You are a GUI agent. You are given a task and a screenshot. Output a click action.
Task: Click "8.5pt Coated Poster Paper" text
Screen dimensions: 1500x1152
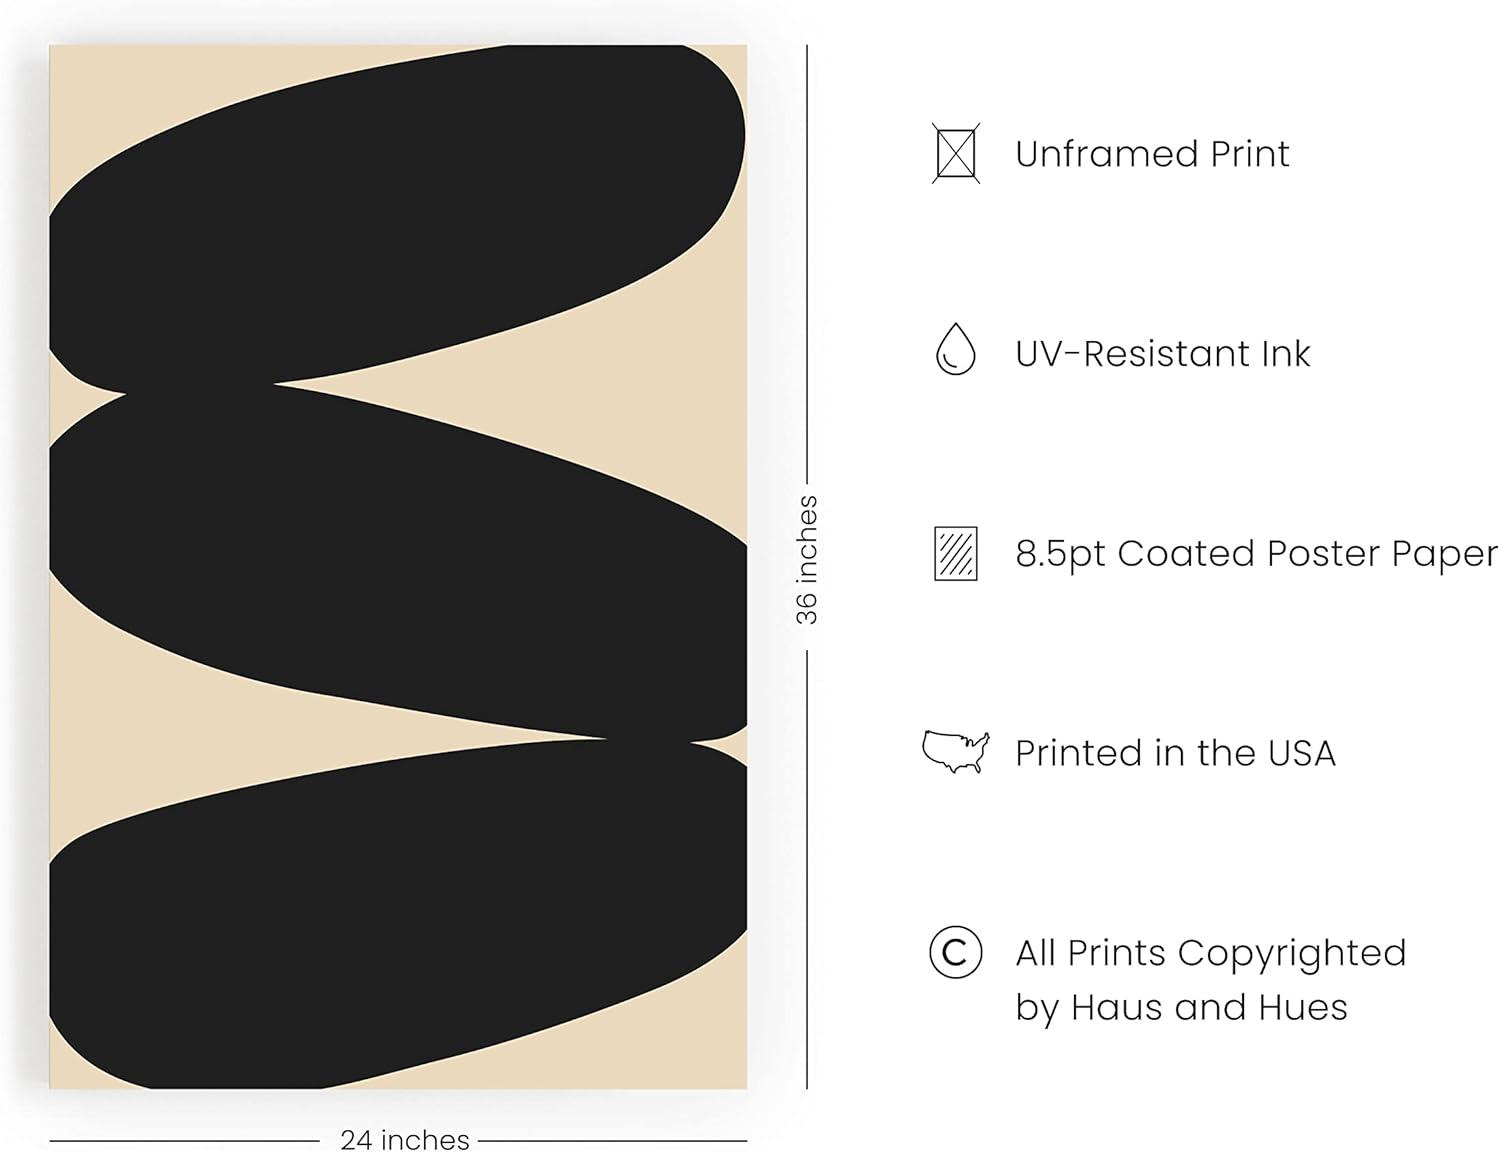point(1256,554)
